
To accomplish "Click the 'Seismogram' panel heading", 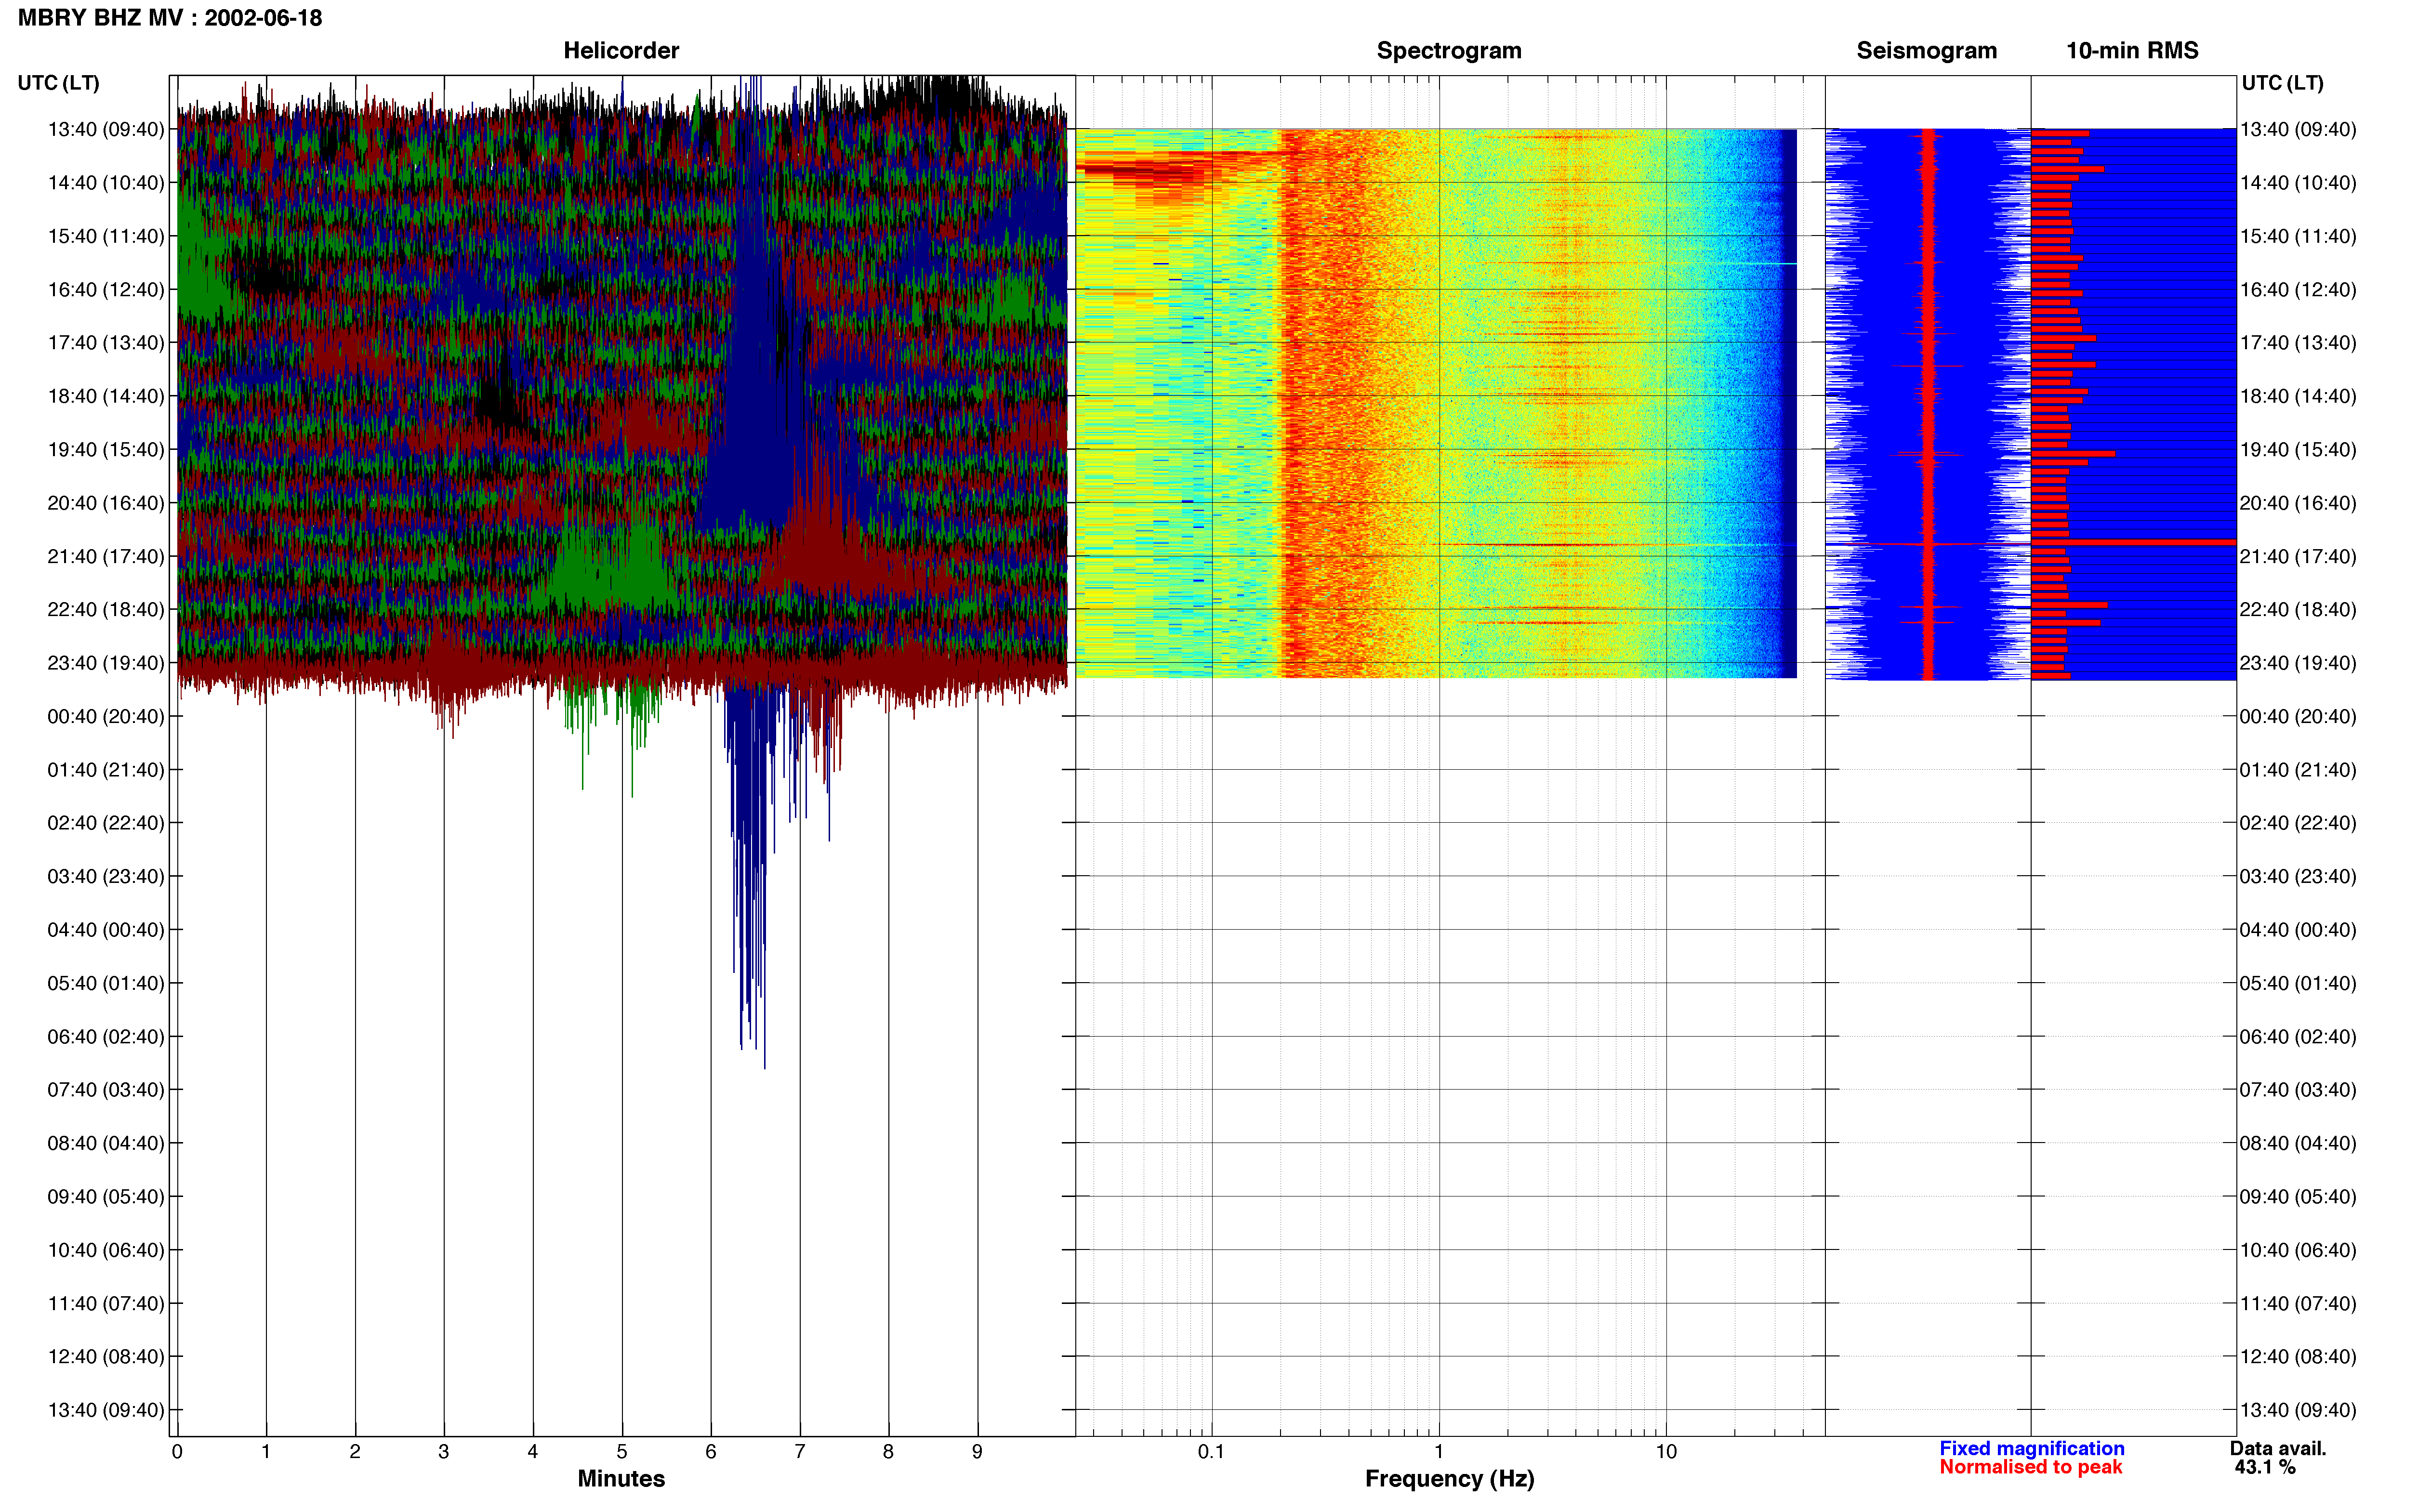I will pos(1926,50).
